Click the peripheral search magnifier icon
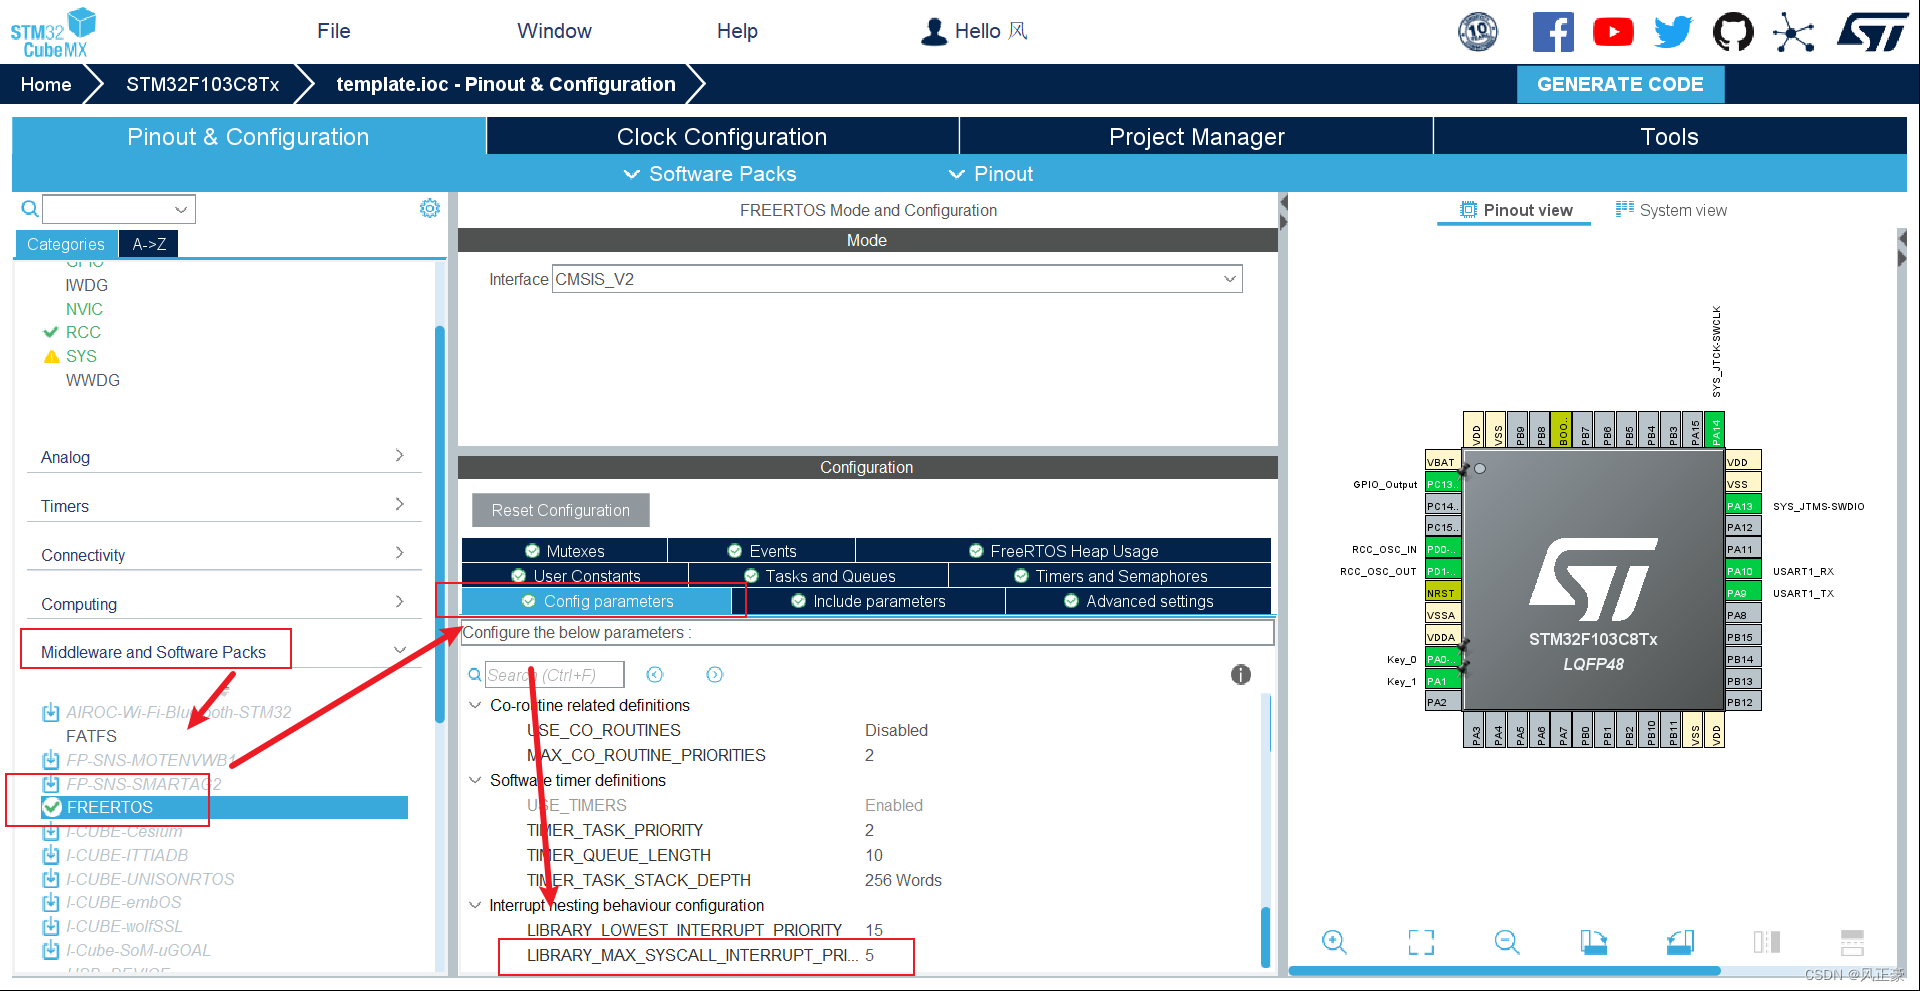 click(x=30, y=208)
